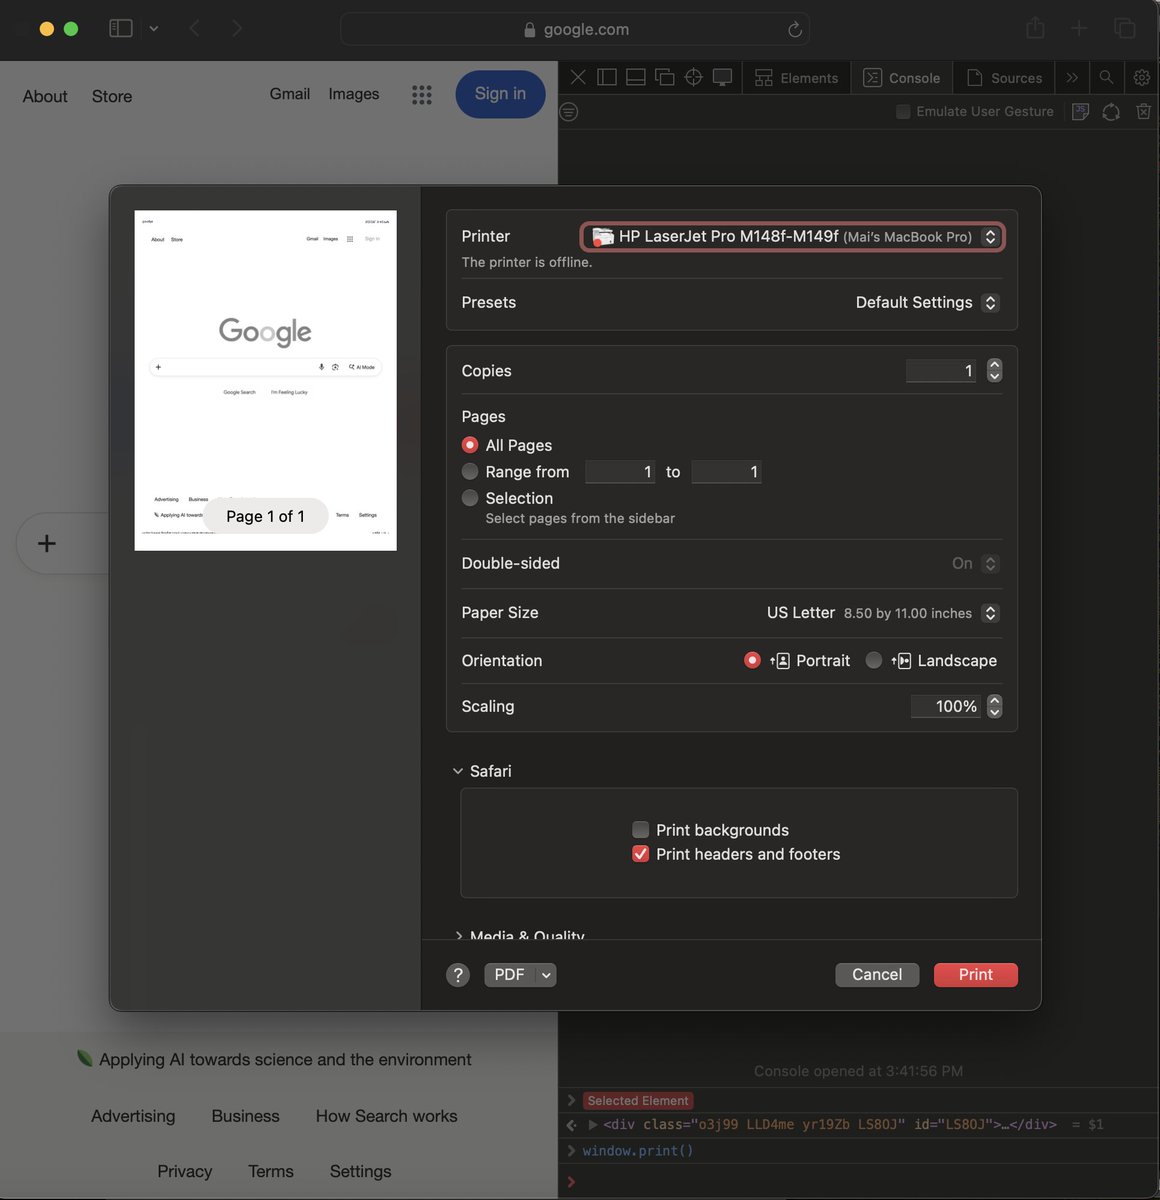This screenshot has height=1200, width=1160.
Task: Choose the Selection pages option
Action: [x=470, y=497]
